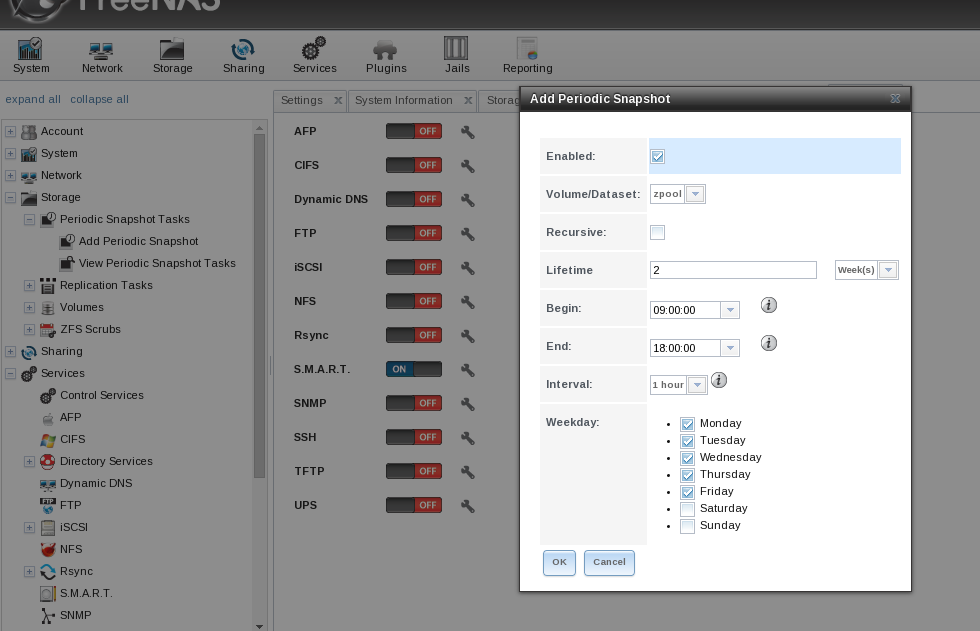
Task: Open the System toolbar icon
Action: click(x=31, y=56)
